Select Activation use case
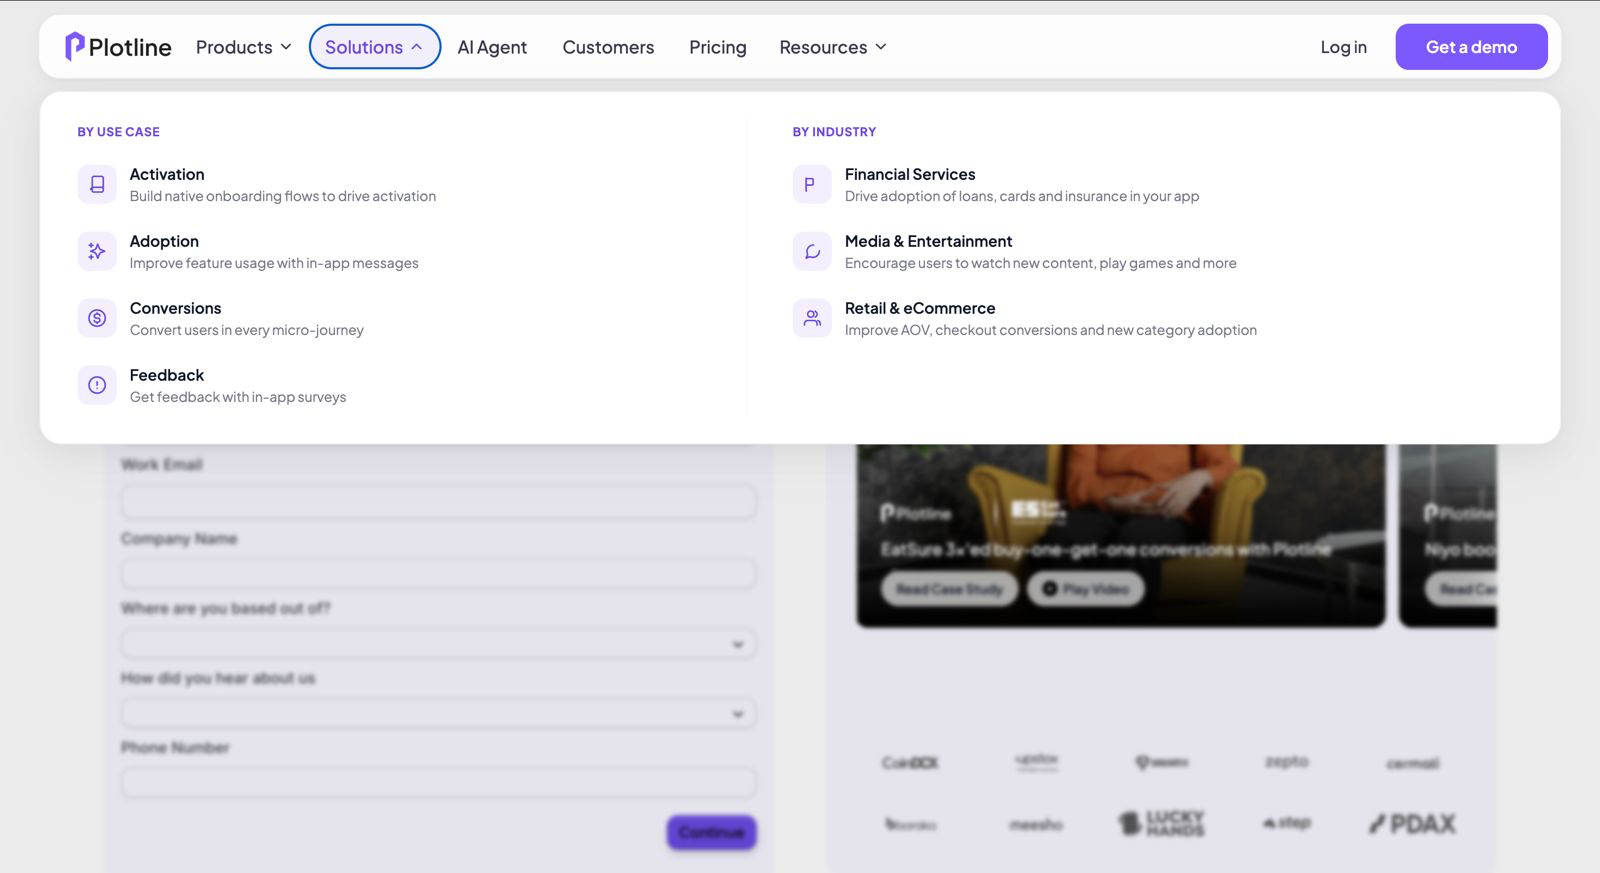The image size is (1600, 873). pyautogui.click(x=167, y=174)
